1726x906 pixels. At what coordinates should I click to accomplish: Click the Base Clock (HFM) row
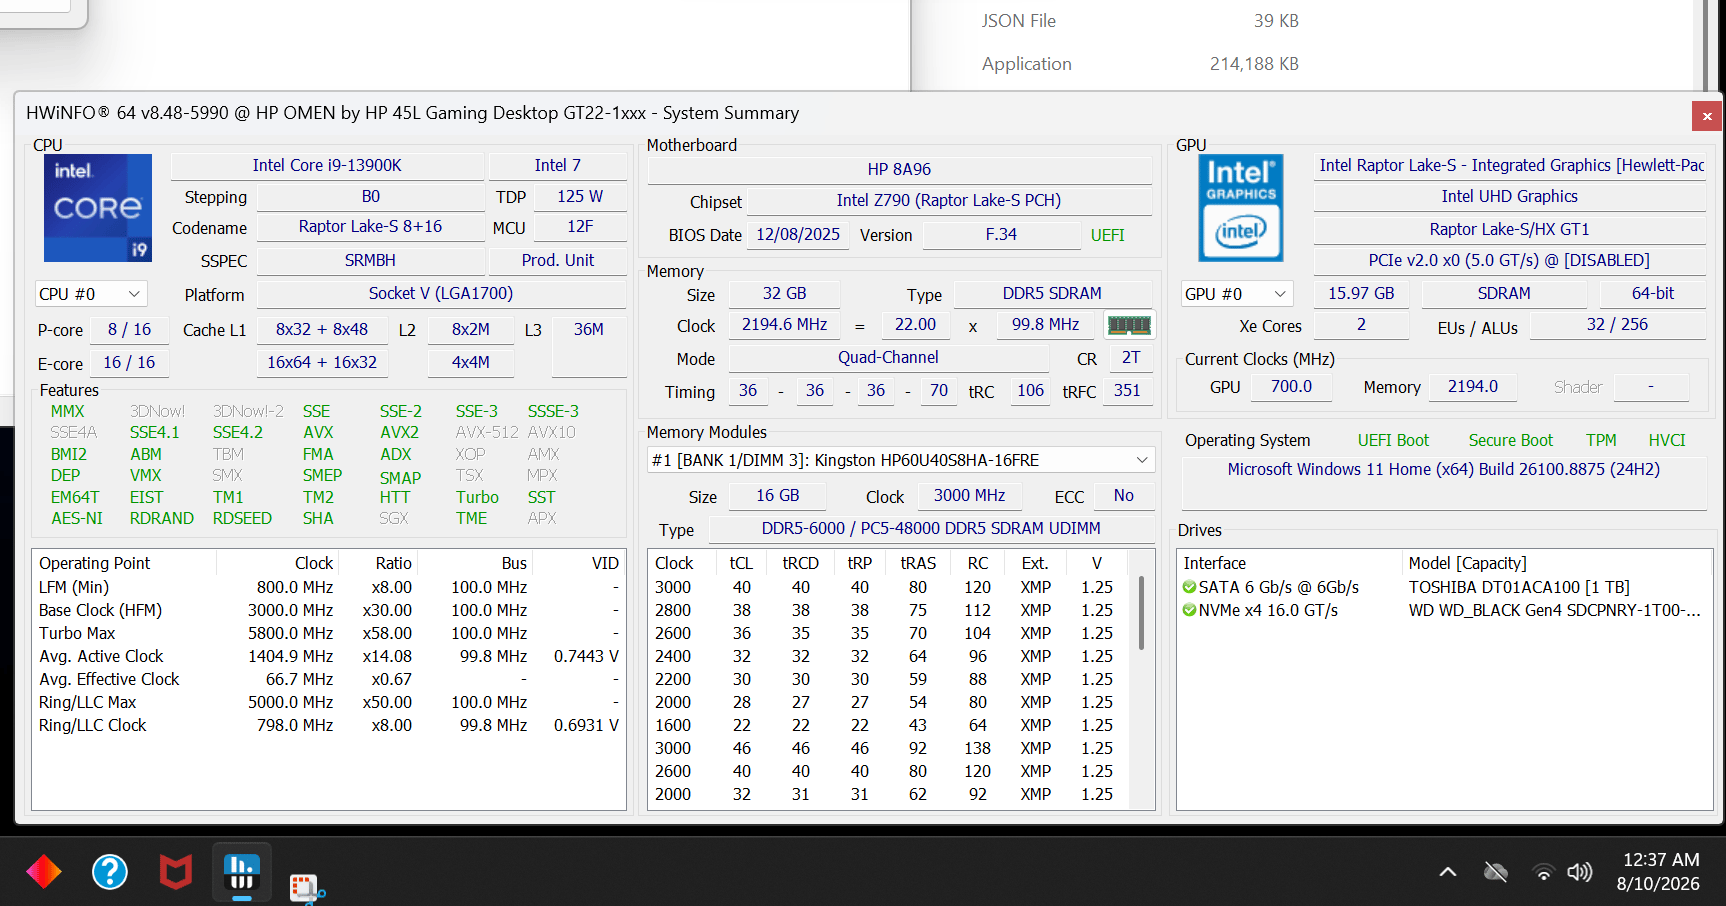[x=329, y=610]
